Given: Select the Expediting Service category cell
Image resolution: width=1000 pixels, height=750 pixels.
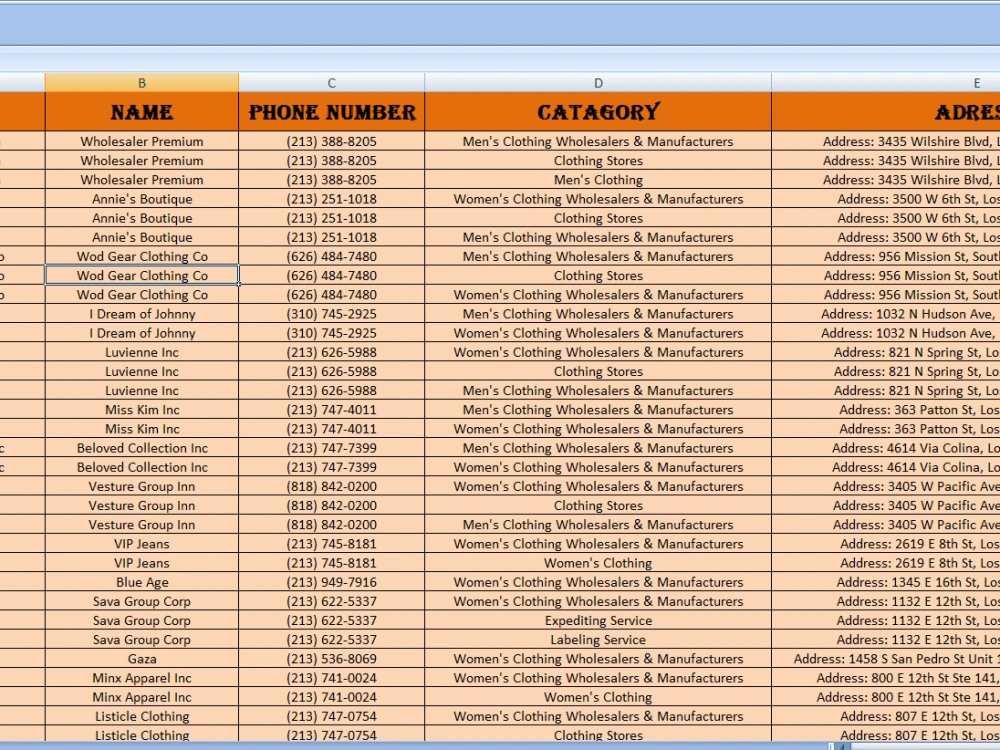Looking at the screenshot, I should click(598, 621).
